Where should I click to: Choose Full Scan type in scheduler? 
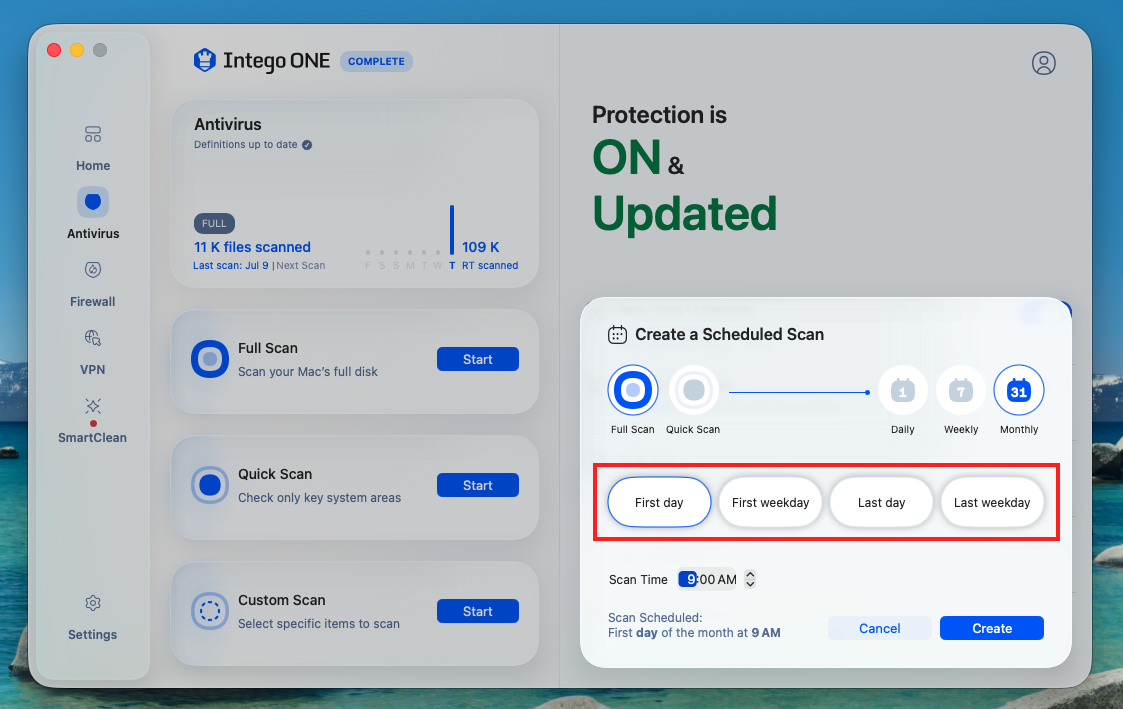pos(632,390)
